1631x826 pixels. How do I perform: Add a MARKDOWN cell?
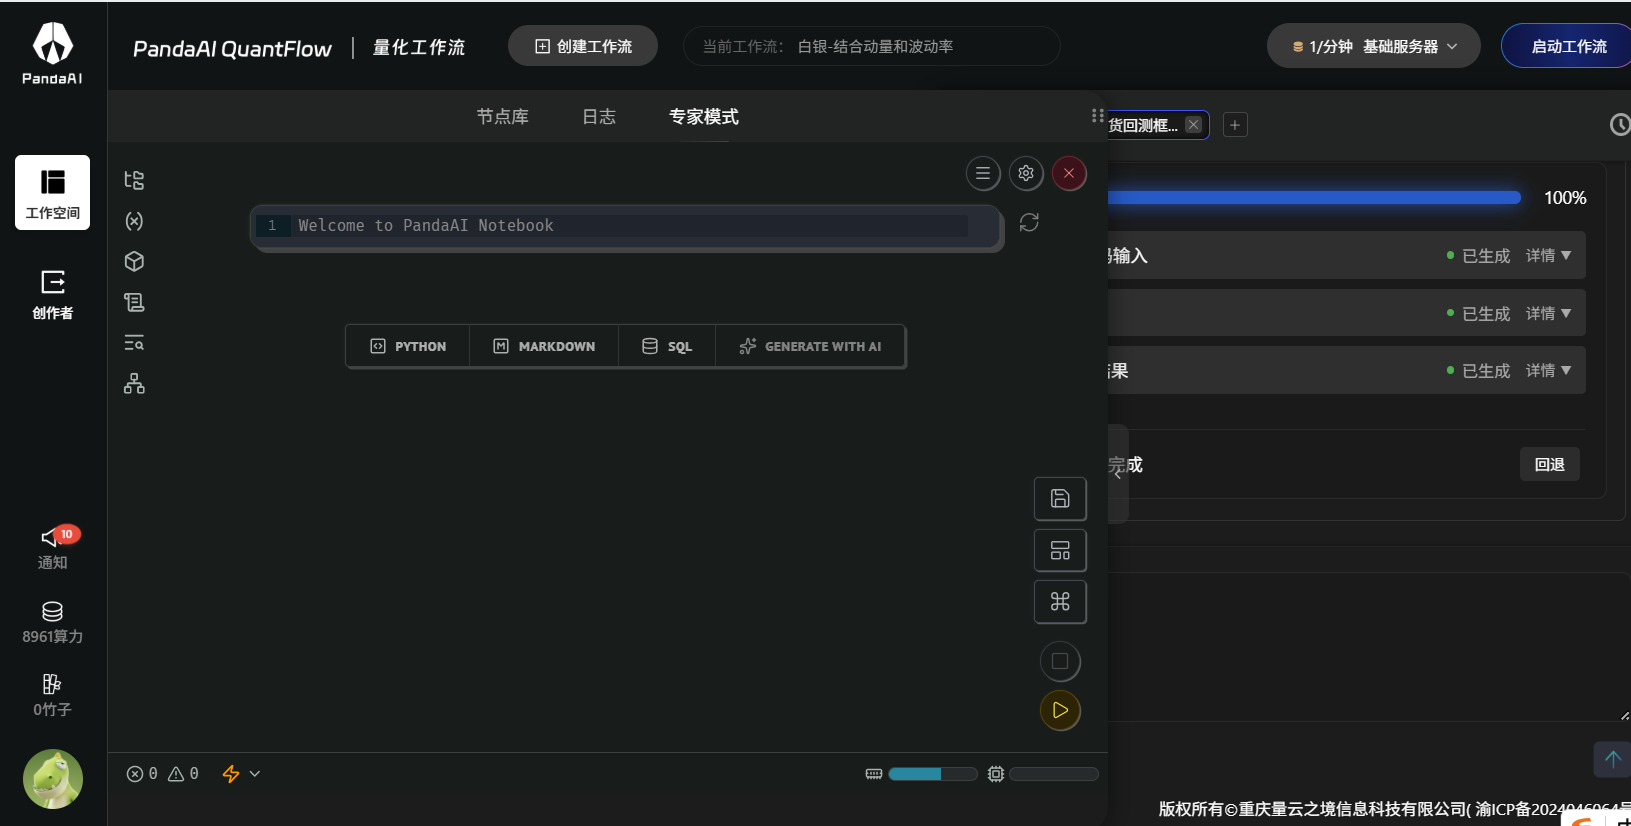[544, 346]
